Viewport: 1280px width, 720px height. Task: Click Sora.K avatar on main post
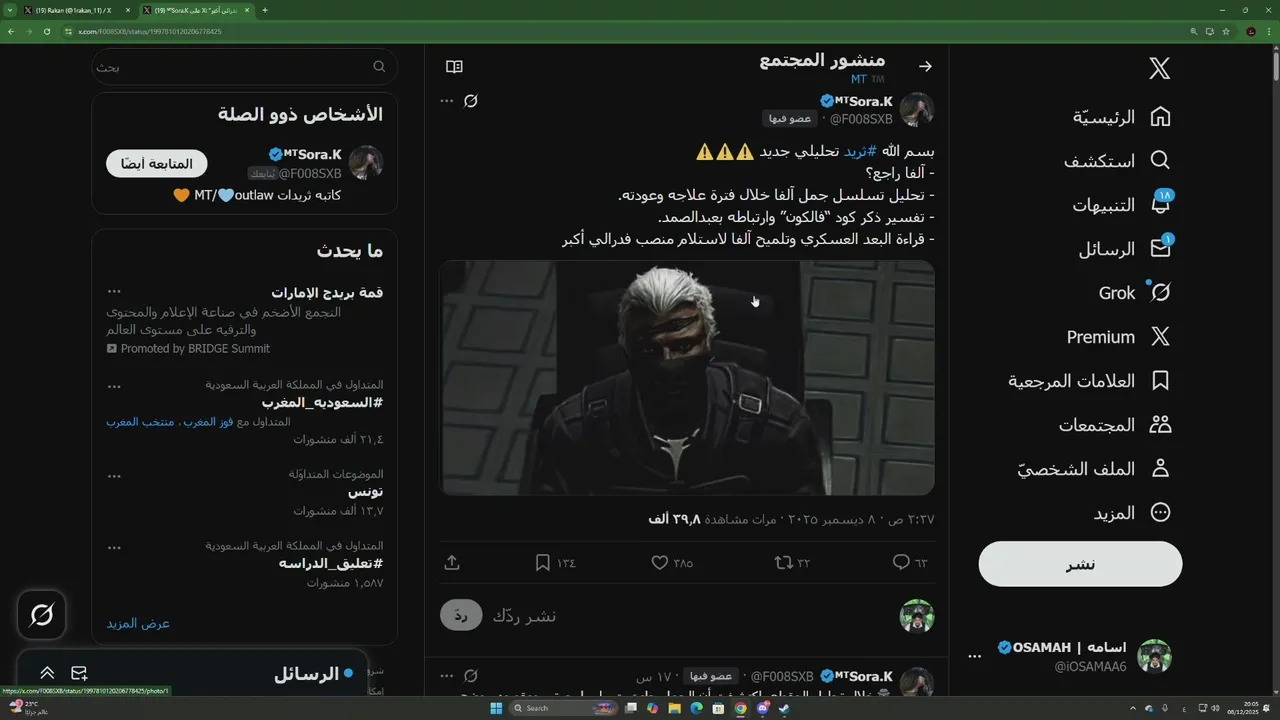click(917, 109)
